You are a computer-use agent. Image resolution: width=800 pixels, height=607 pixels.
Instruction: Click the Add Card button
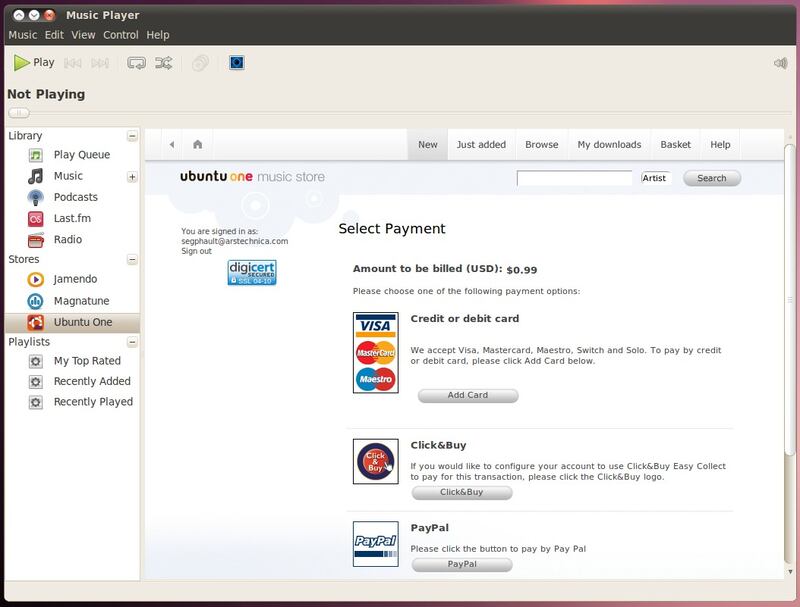click(x=467, y=395)
